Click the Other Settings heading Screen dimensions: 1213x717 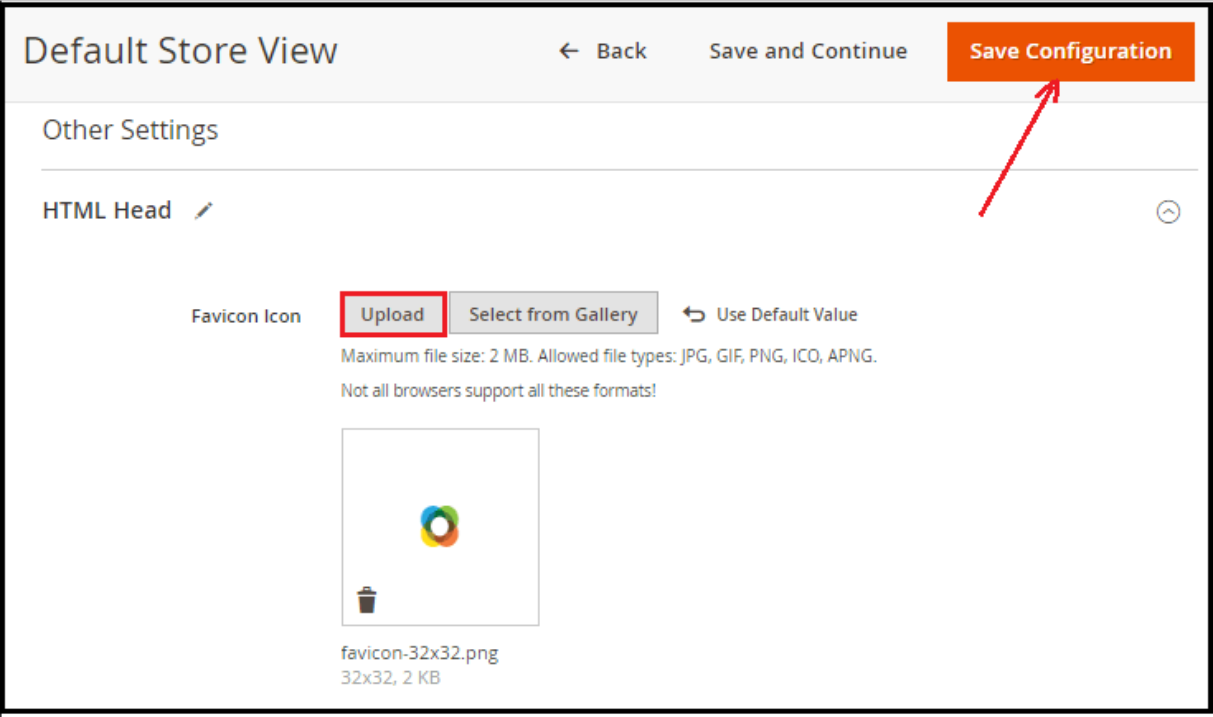click(130, 130)
